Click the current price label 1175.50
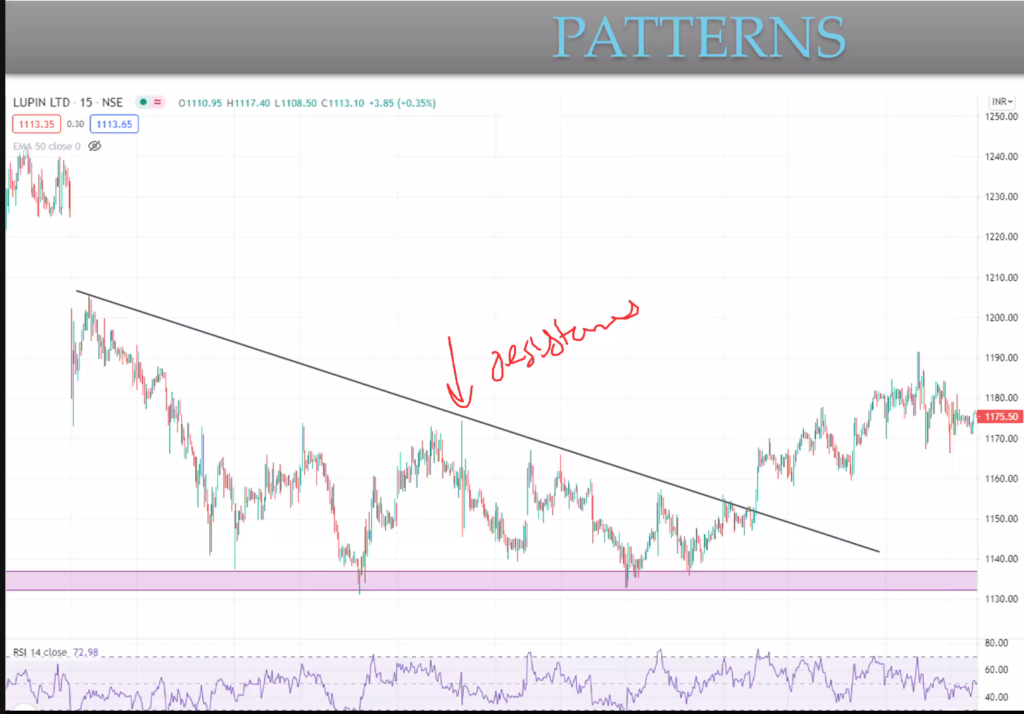The width and height of the screenshot is (1024, 714). click(x=1000, y=417)
